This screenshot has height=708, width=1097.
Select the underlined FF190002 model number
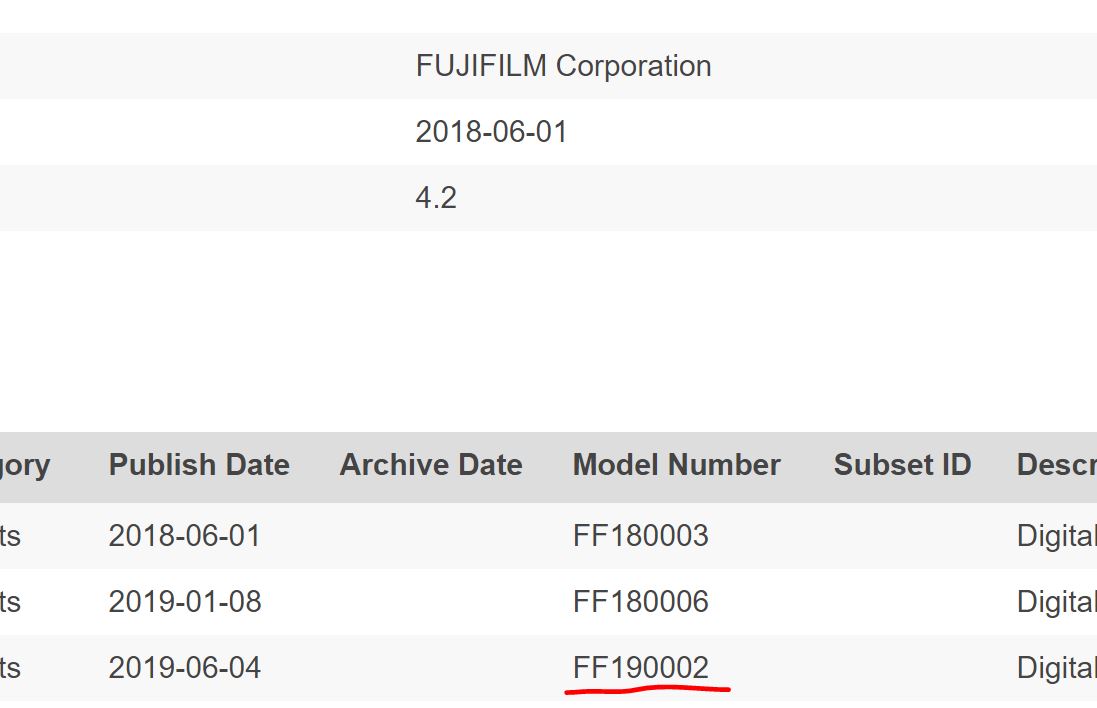pyautogui.click(x=640, y=668)
